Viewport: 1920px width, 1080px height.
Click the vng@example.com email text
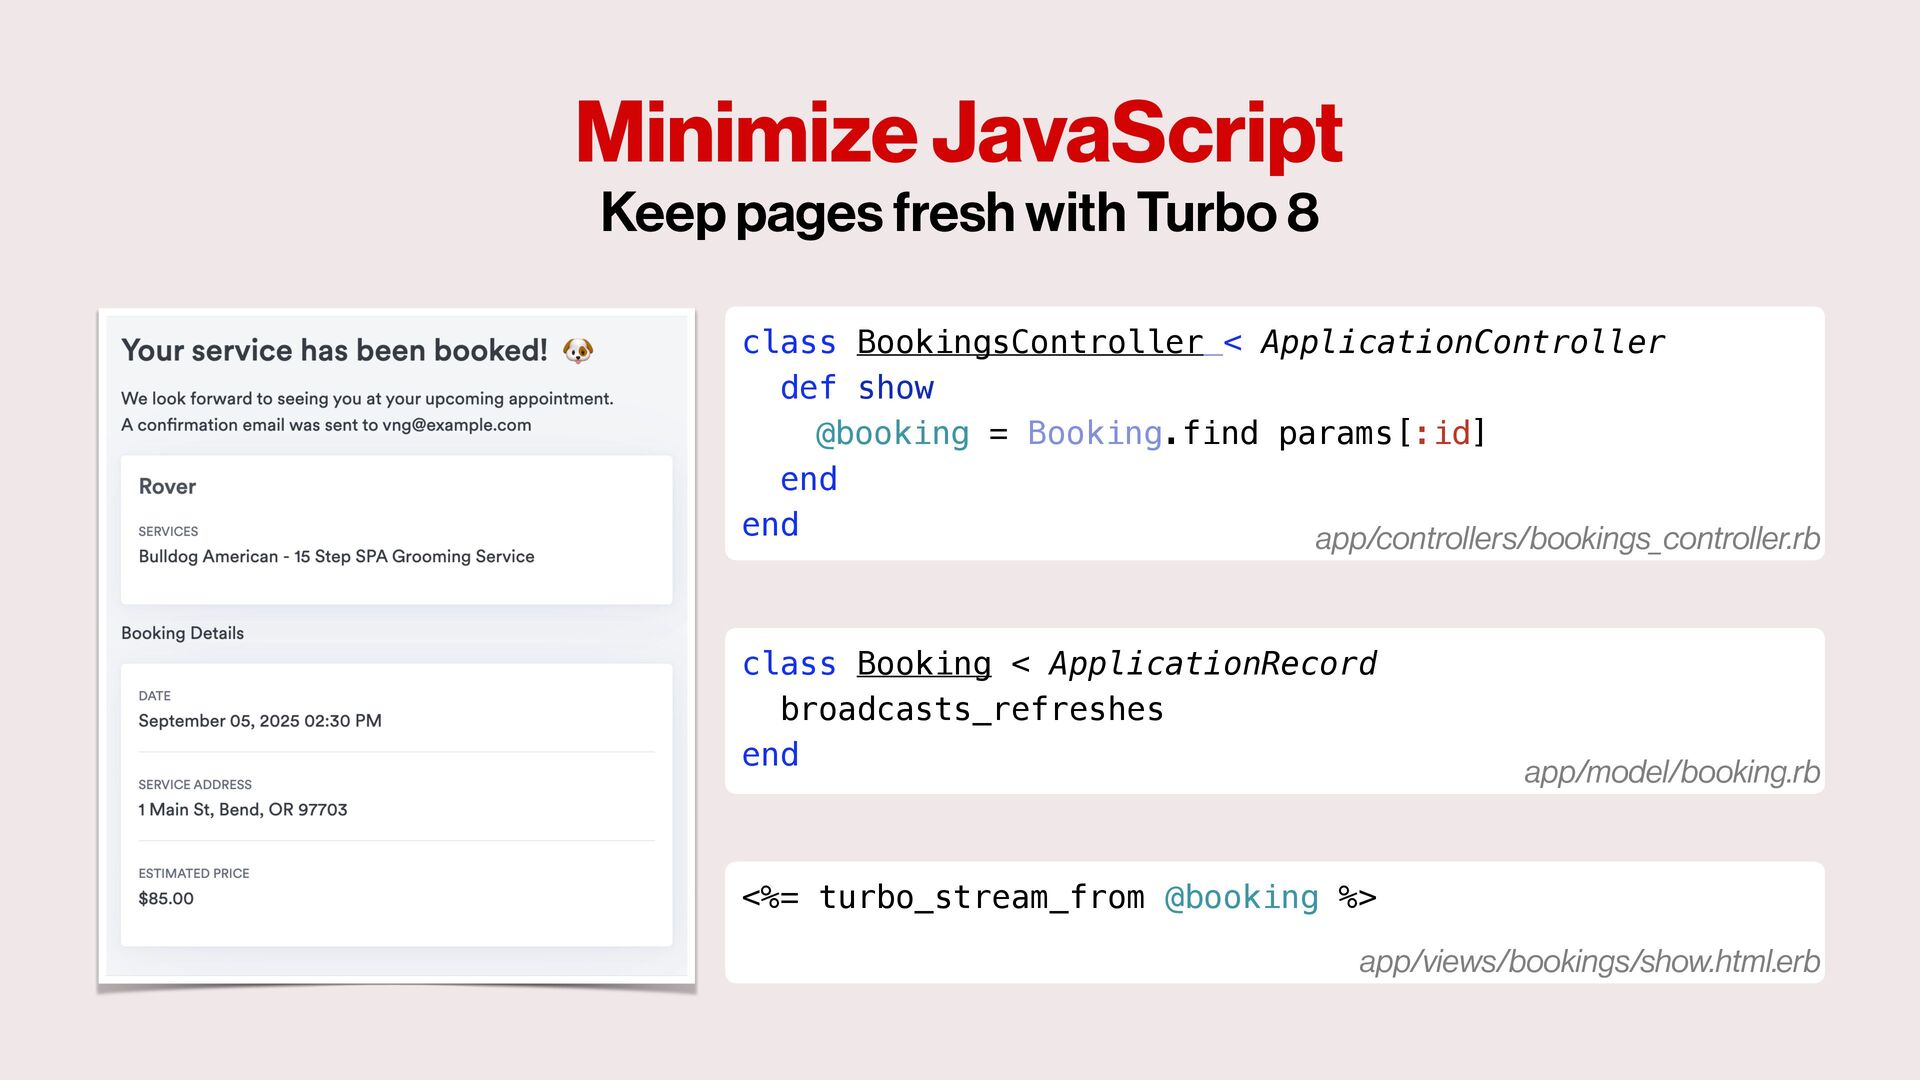click(x=456, y=425)
